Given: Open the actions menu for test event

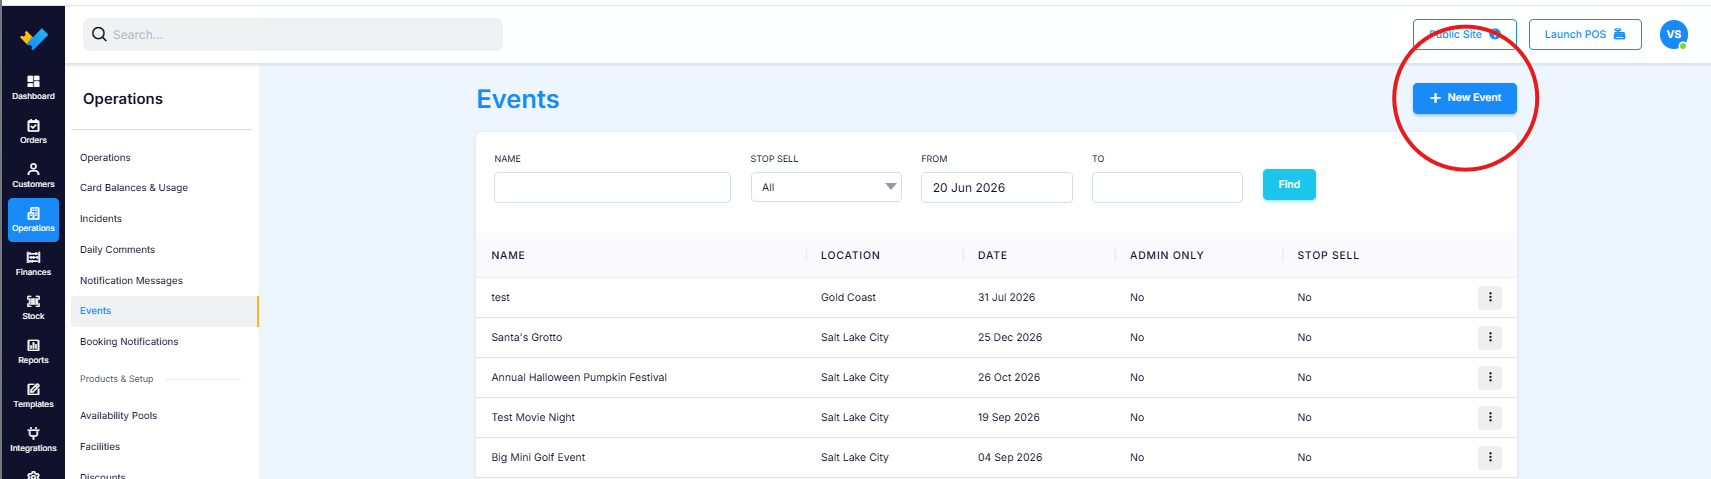Looking at the screenshot, I should (1490, 297).
